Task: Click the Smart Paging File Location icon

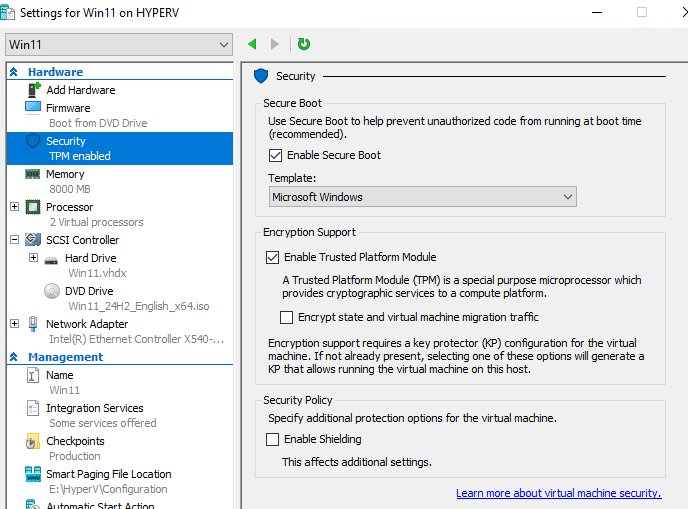Action: click(x=33, y=474)
